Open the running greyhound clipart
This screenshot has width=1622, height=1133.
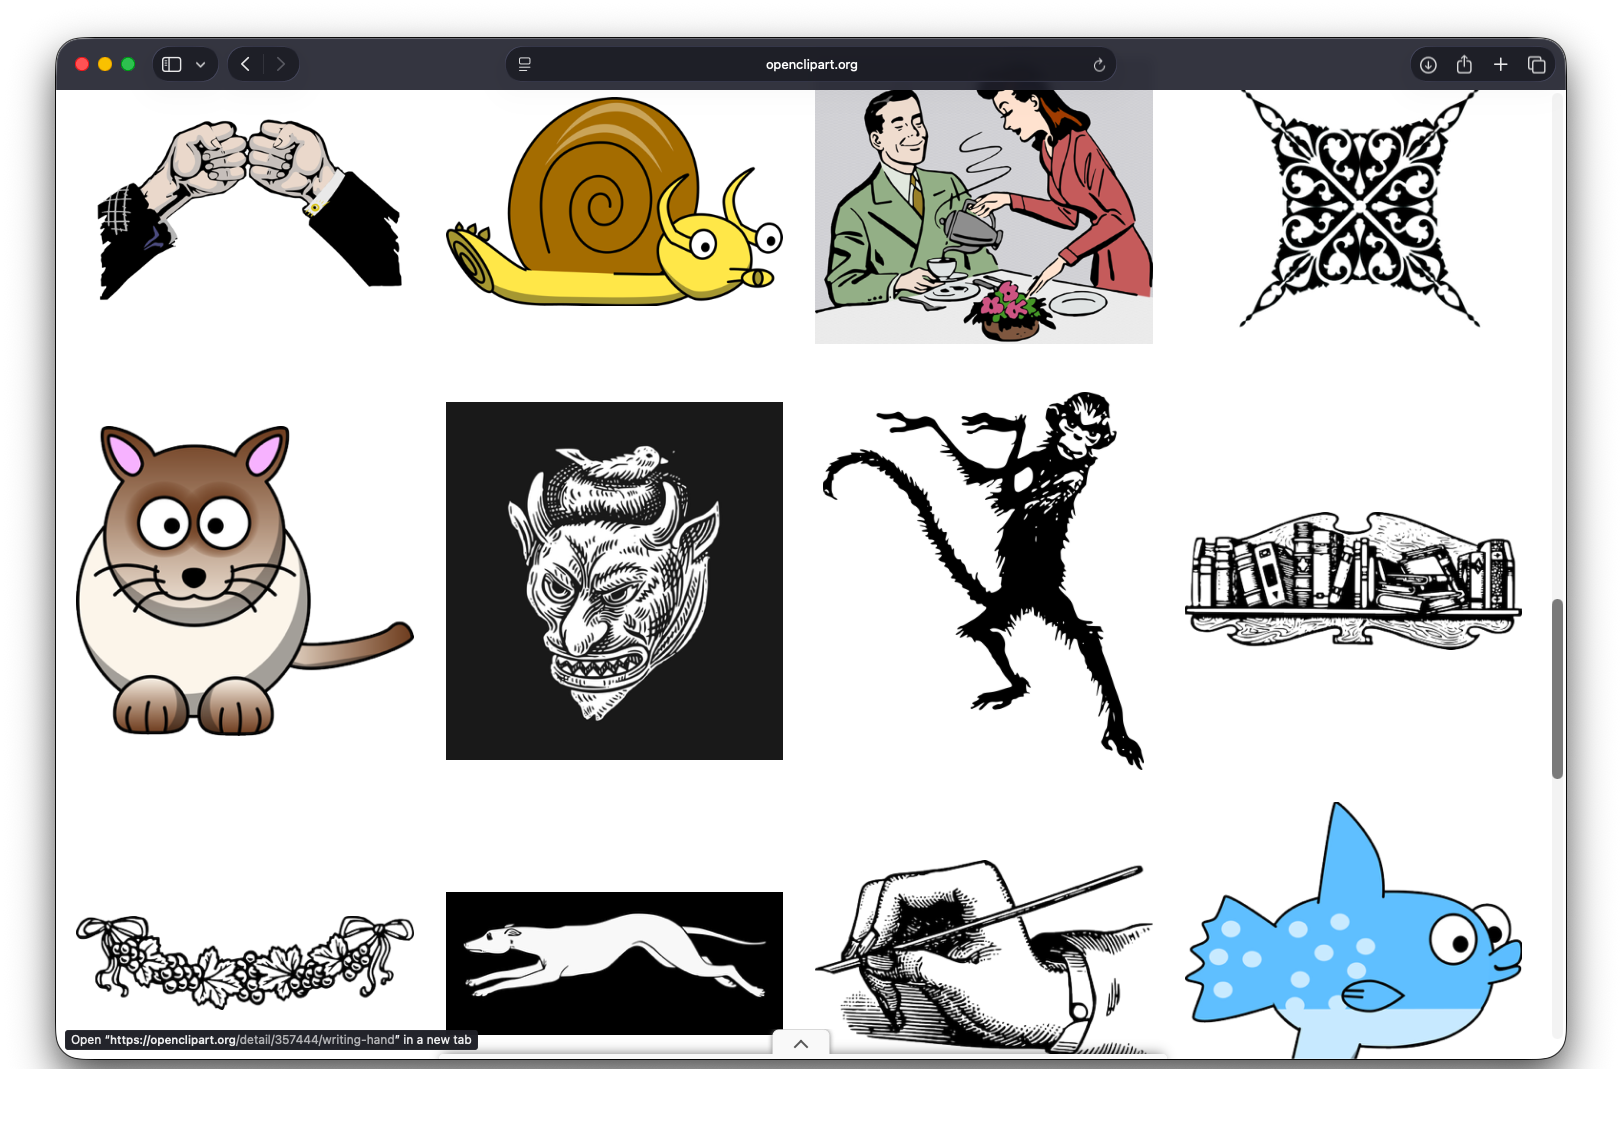click(614, 963)
